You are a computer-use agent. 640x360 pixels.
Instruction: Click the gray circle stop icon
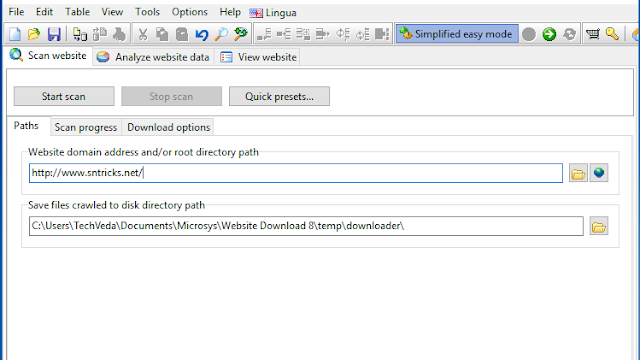tap(529, 34)
